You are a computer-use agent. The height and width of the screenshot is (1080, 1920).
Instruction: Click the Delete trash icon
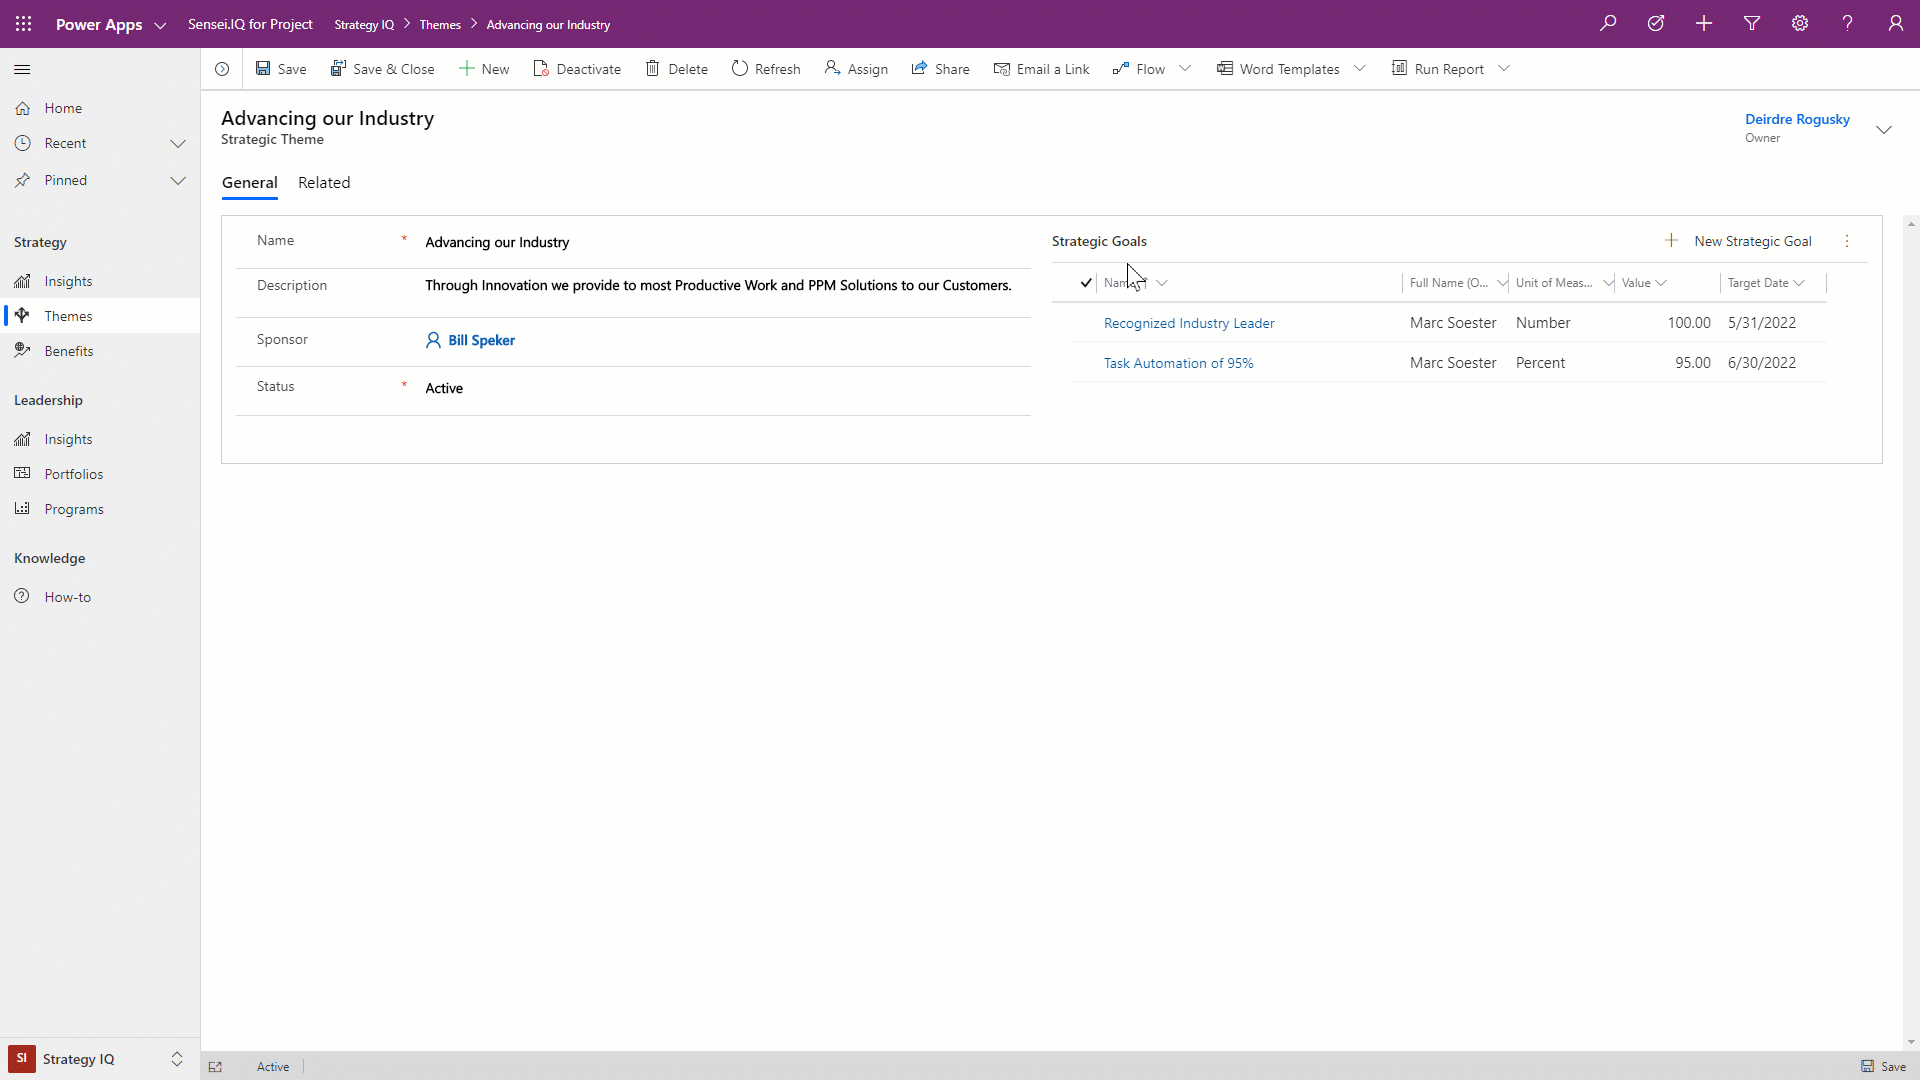[x=652, y=68]
